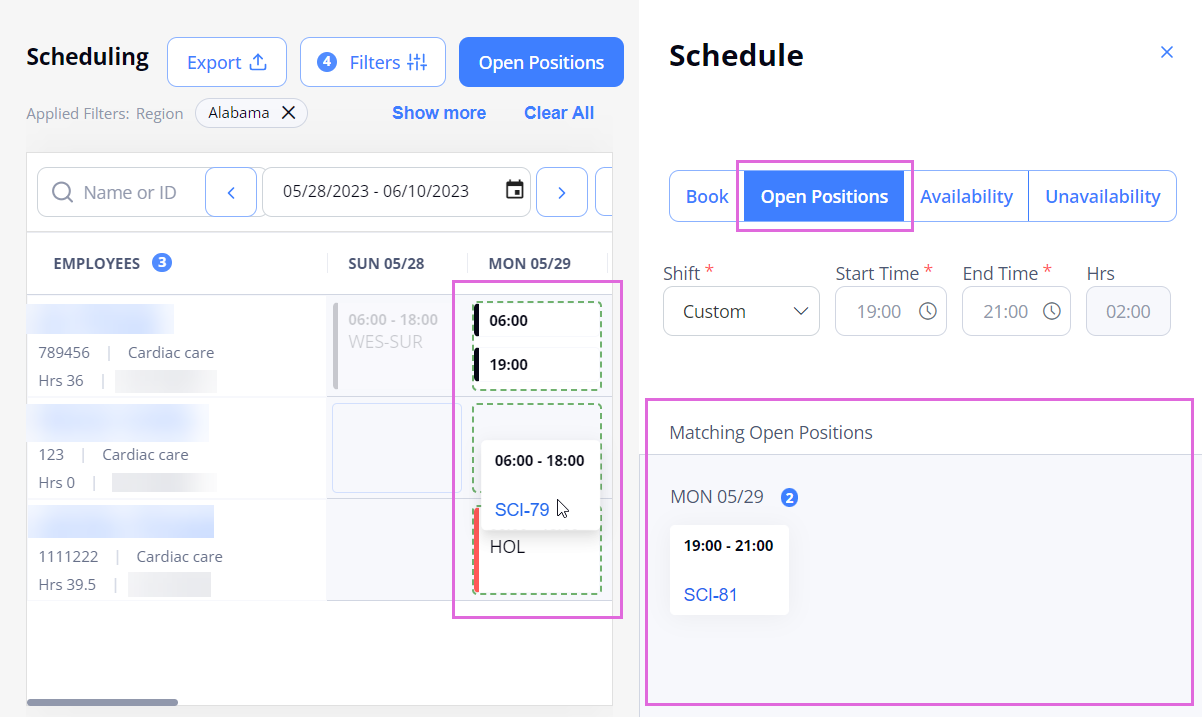
Task: Click the clock icon in End Time field
Action: (x=1052, y=311)
